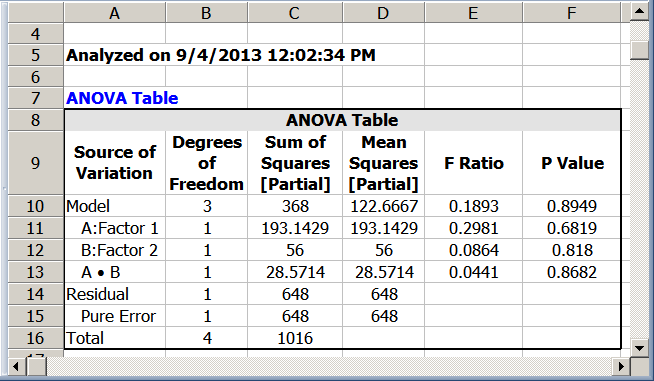Click the vertical scrollbar up arrow

[639, 11]
